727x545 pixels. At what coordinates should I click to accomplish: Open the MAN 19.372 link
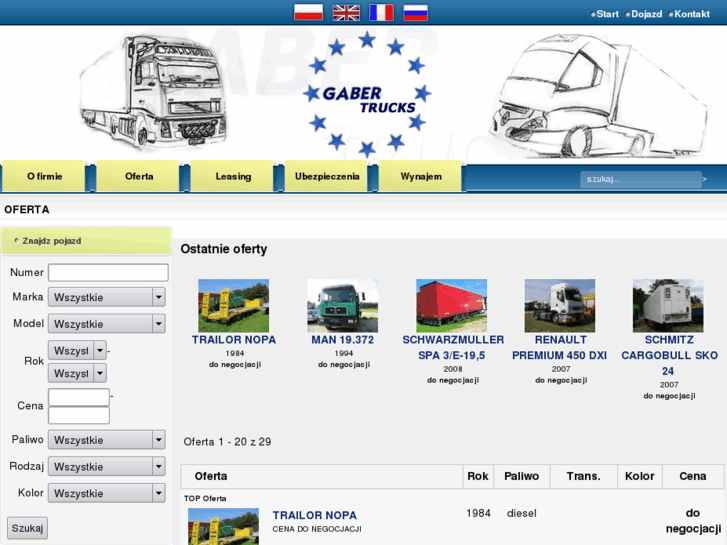(343, 340)
